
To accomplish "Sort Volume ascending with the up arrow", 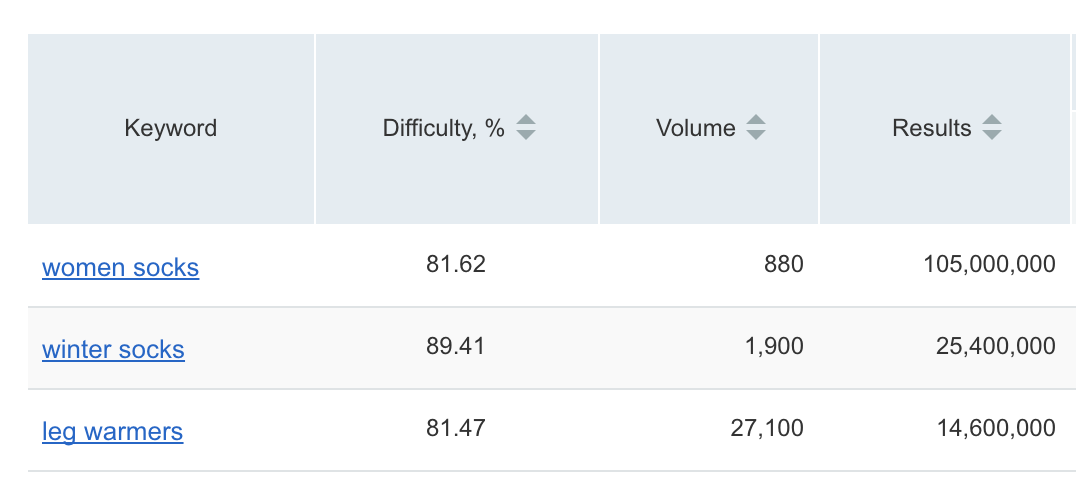I will (x=756, y=120).
